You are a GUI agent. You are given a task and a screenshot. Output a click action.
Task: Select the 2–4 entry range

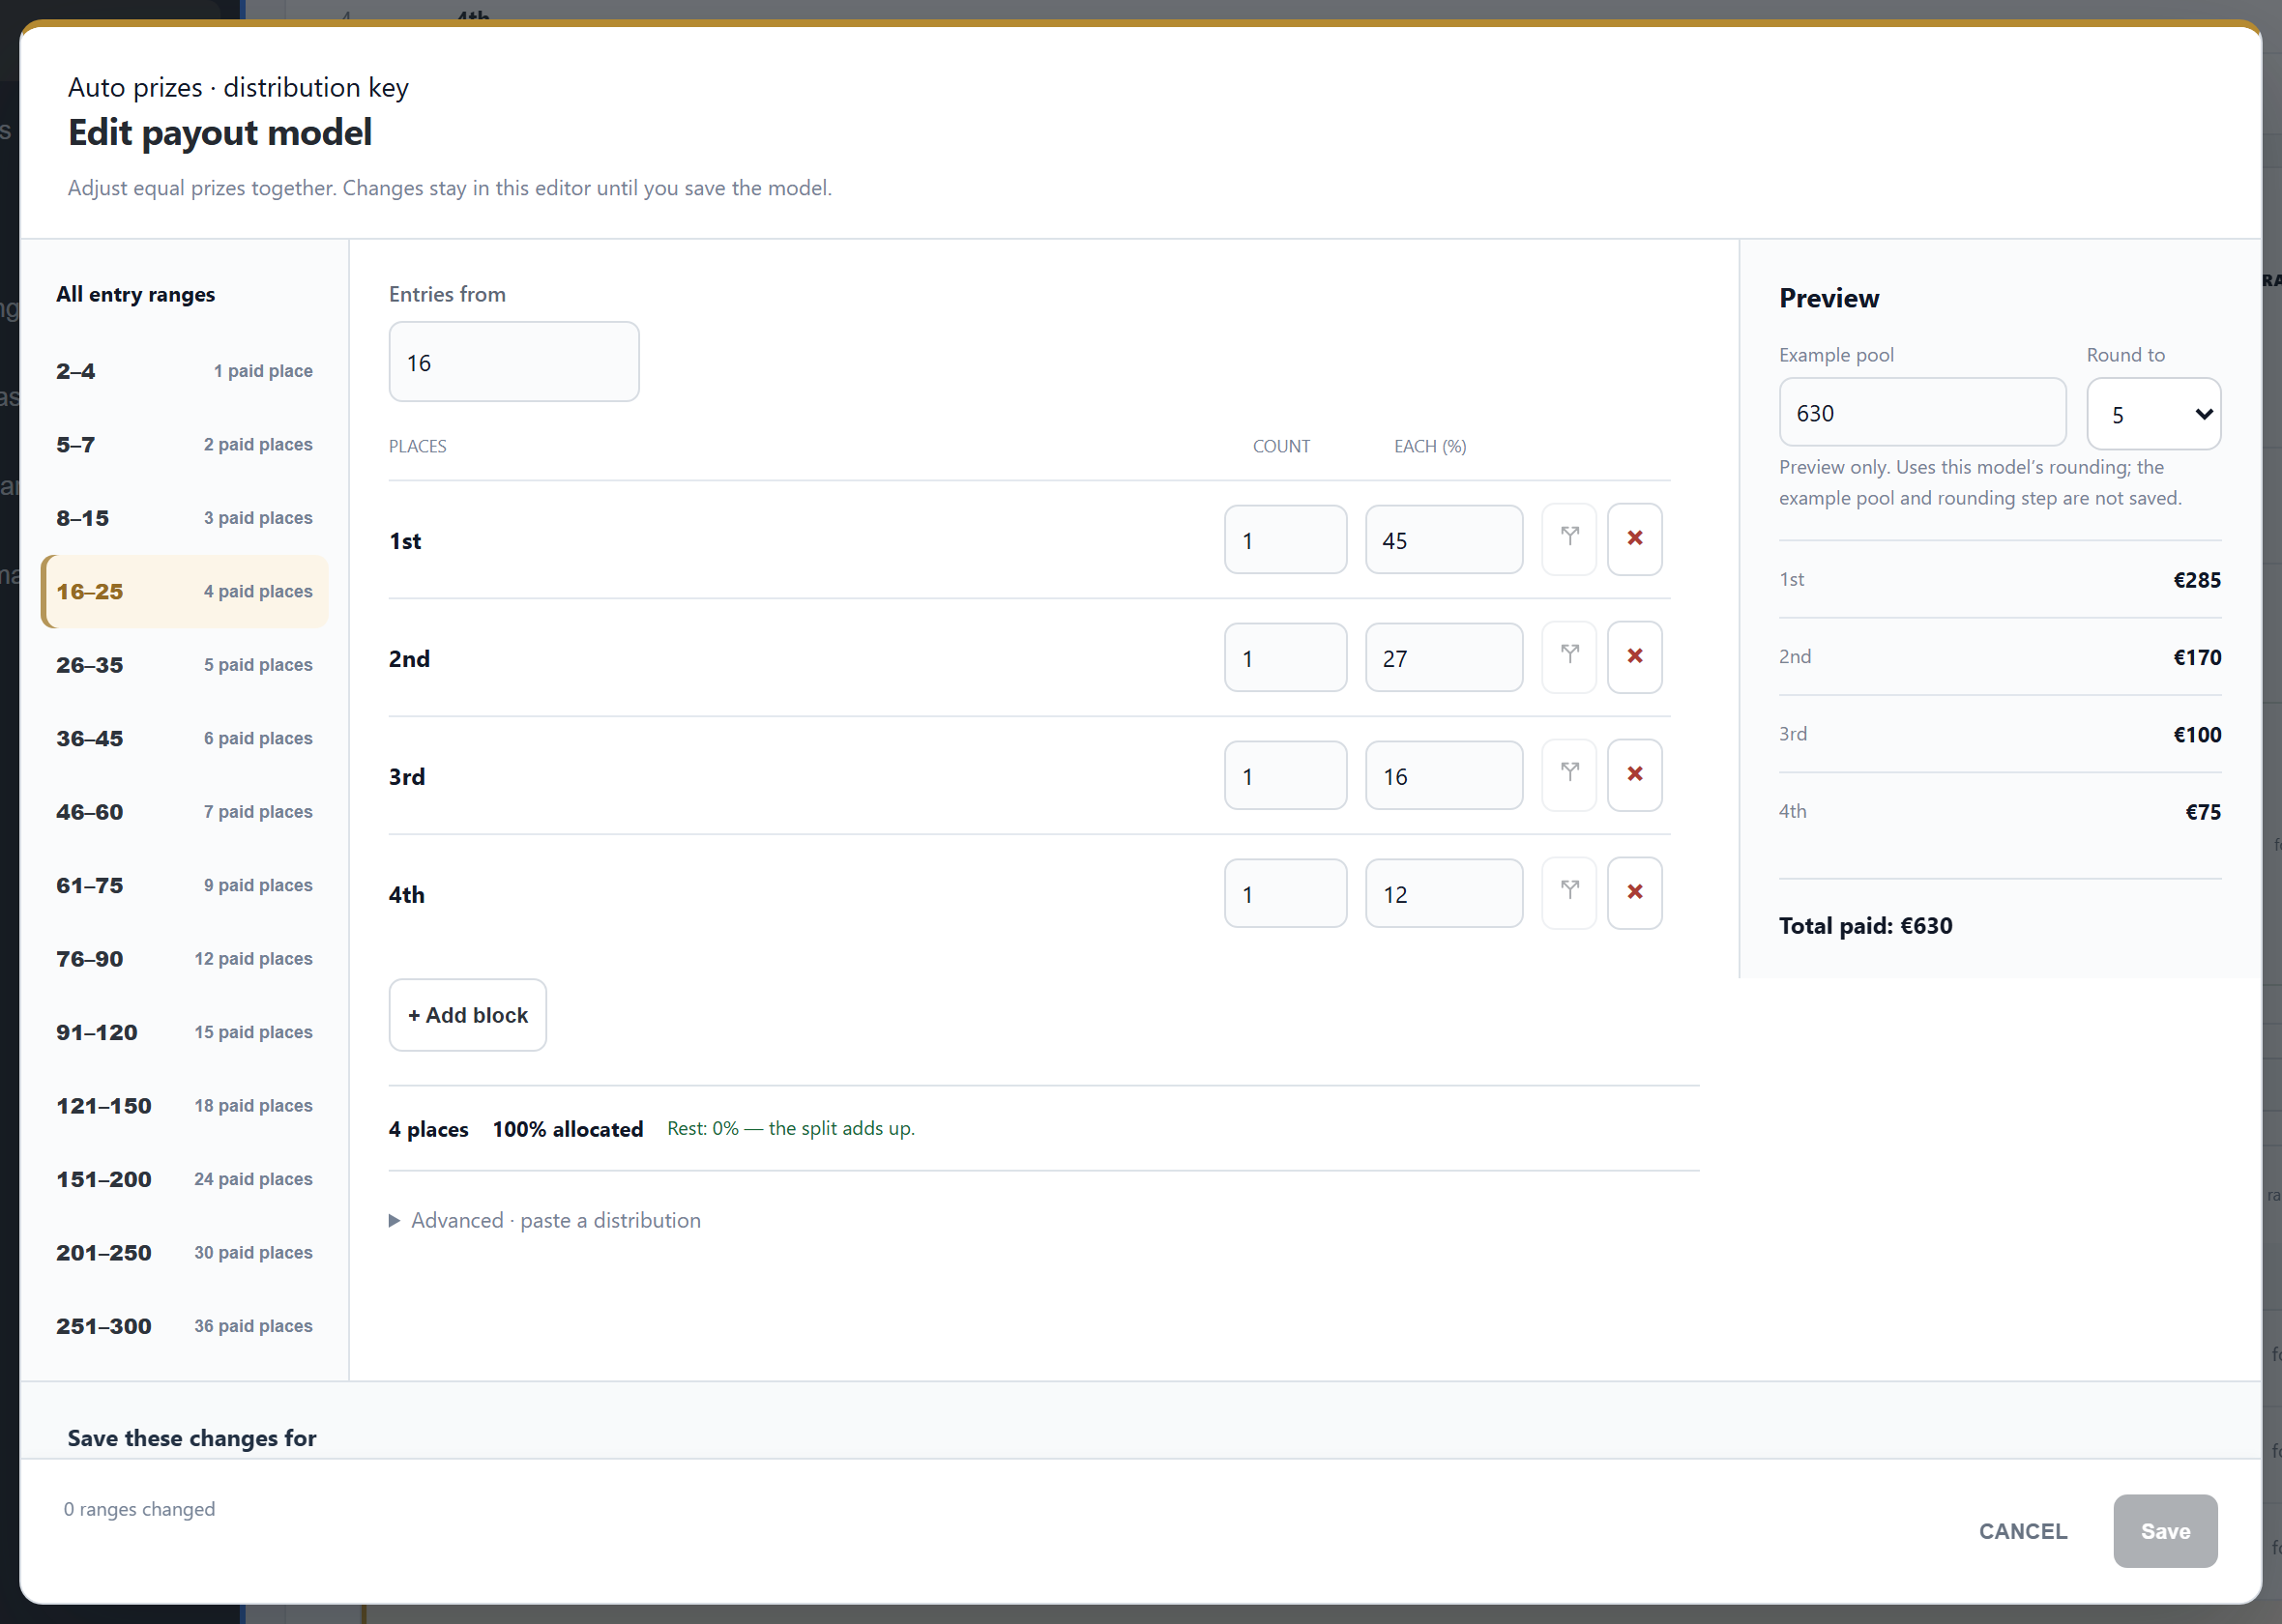click(184, 371)
